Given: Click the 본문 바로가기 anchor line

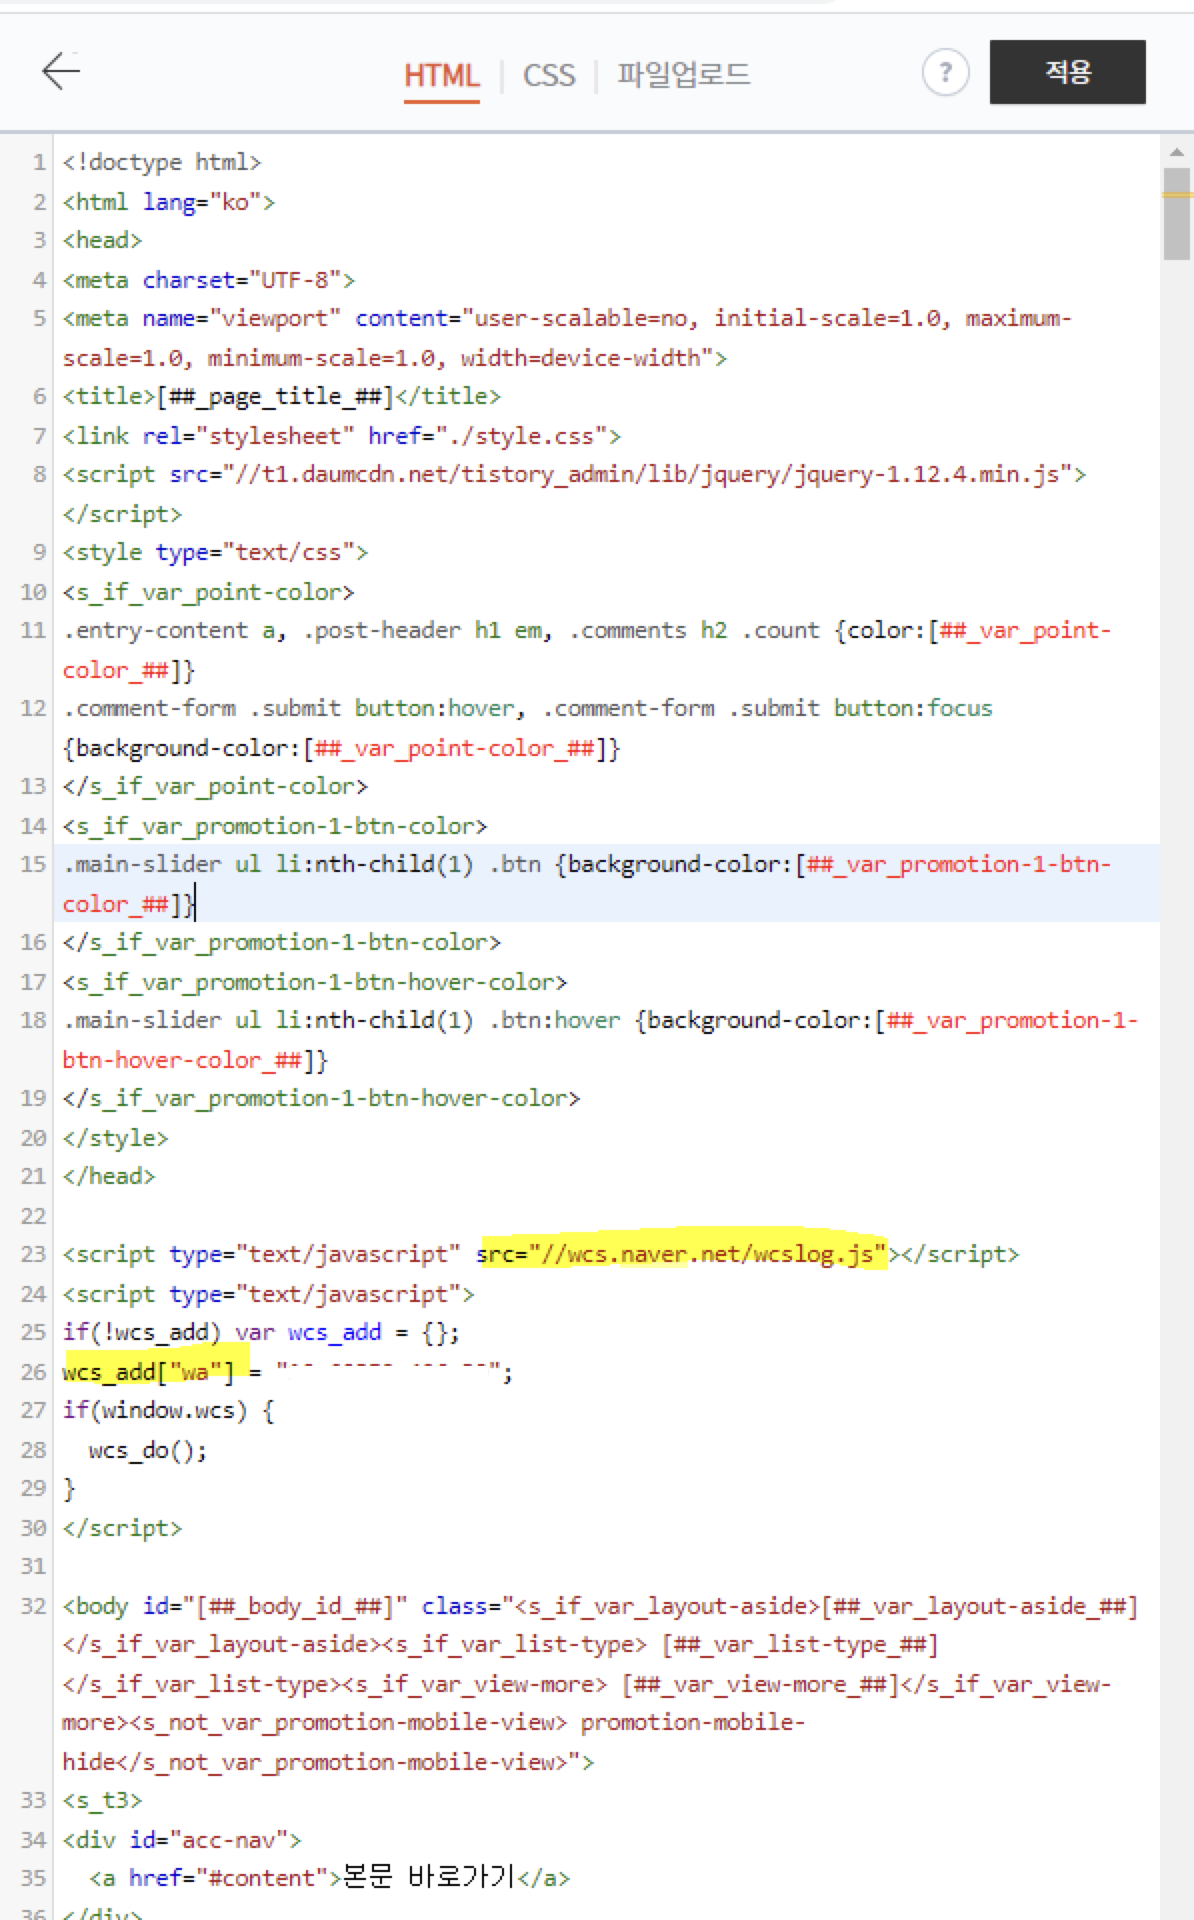Looking at the screenshot, I should (x=329, y=1878).
